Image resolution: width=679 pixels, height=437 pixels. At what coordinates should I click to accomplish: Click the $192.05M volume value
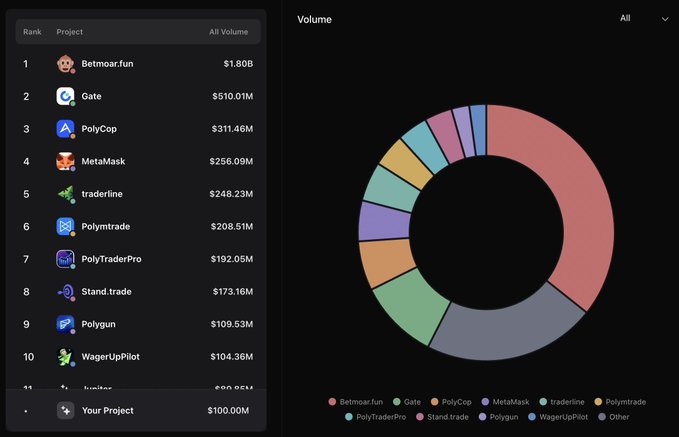pos(232,259)
